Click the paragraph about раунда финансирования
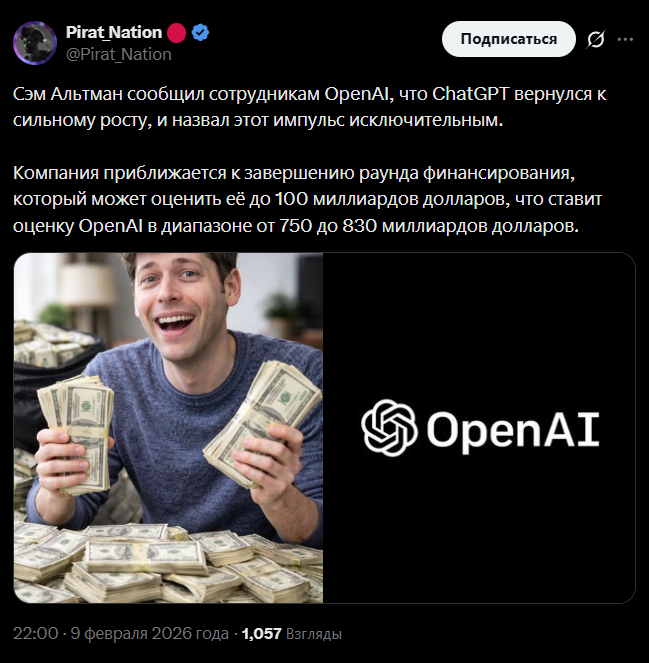This screenshot has height=663, width=649. click(x=307, y=199)
